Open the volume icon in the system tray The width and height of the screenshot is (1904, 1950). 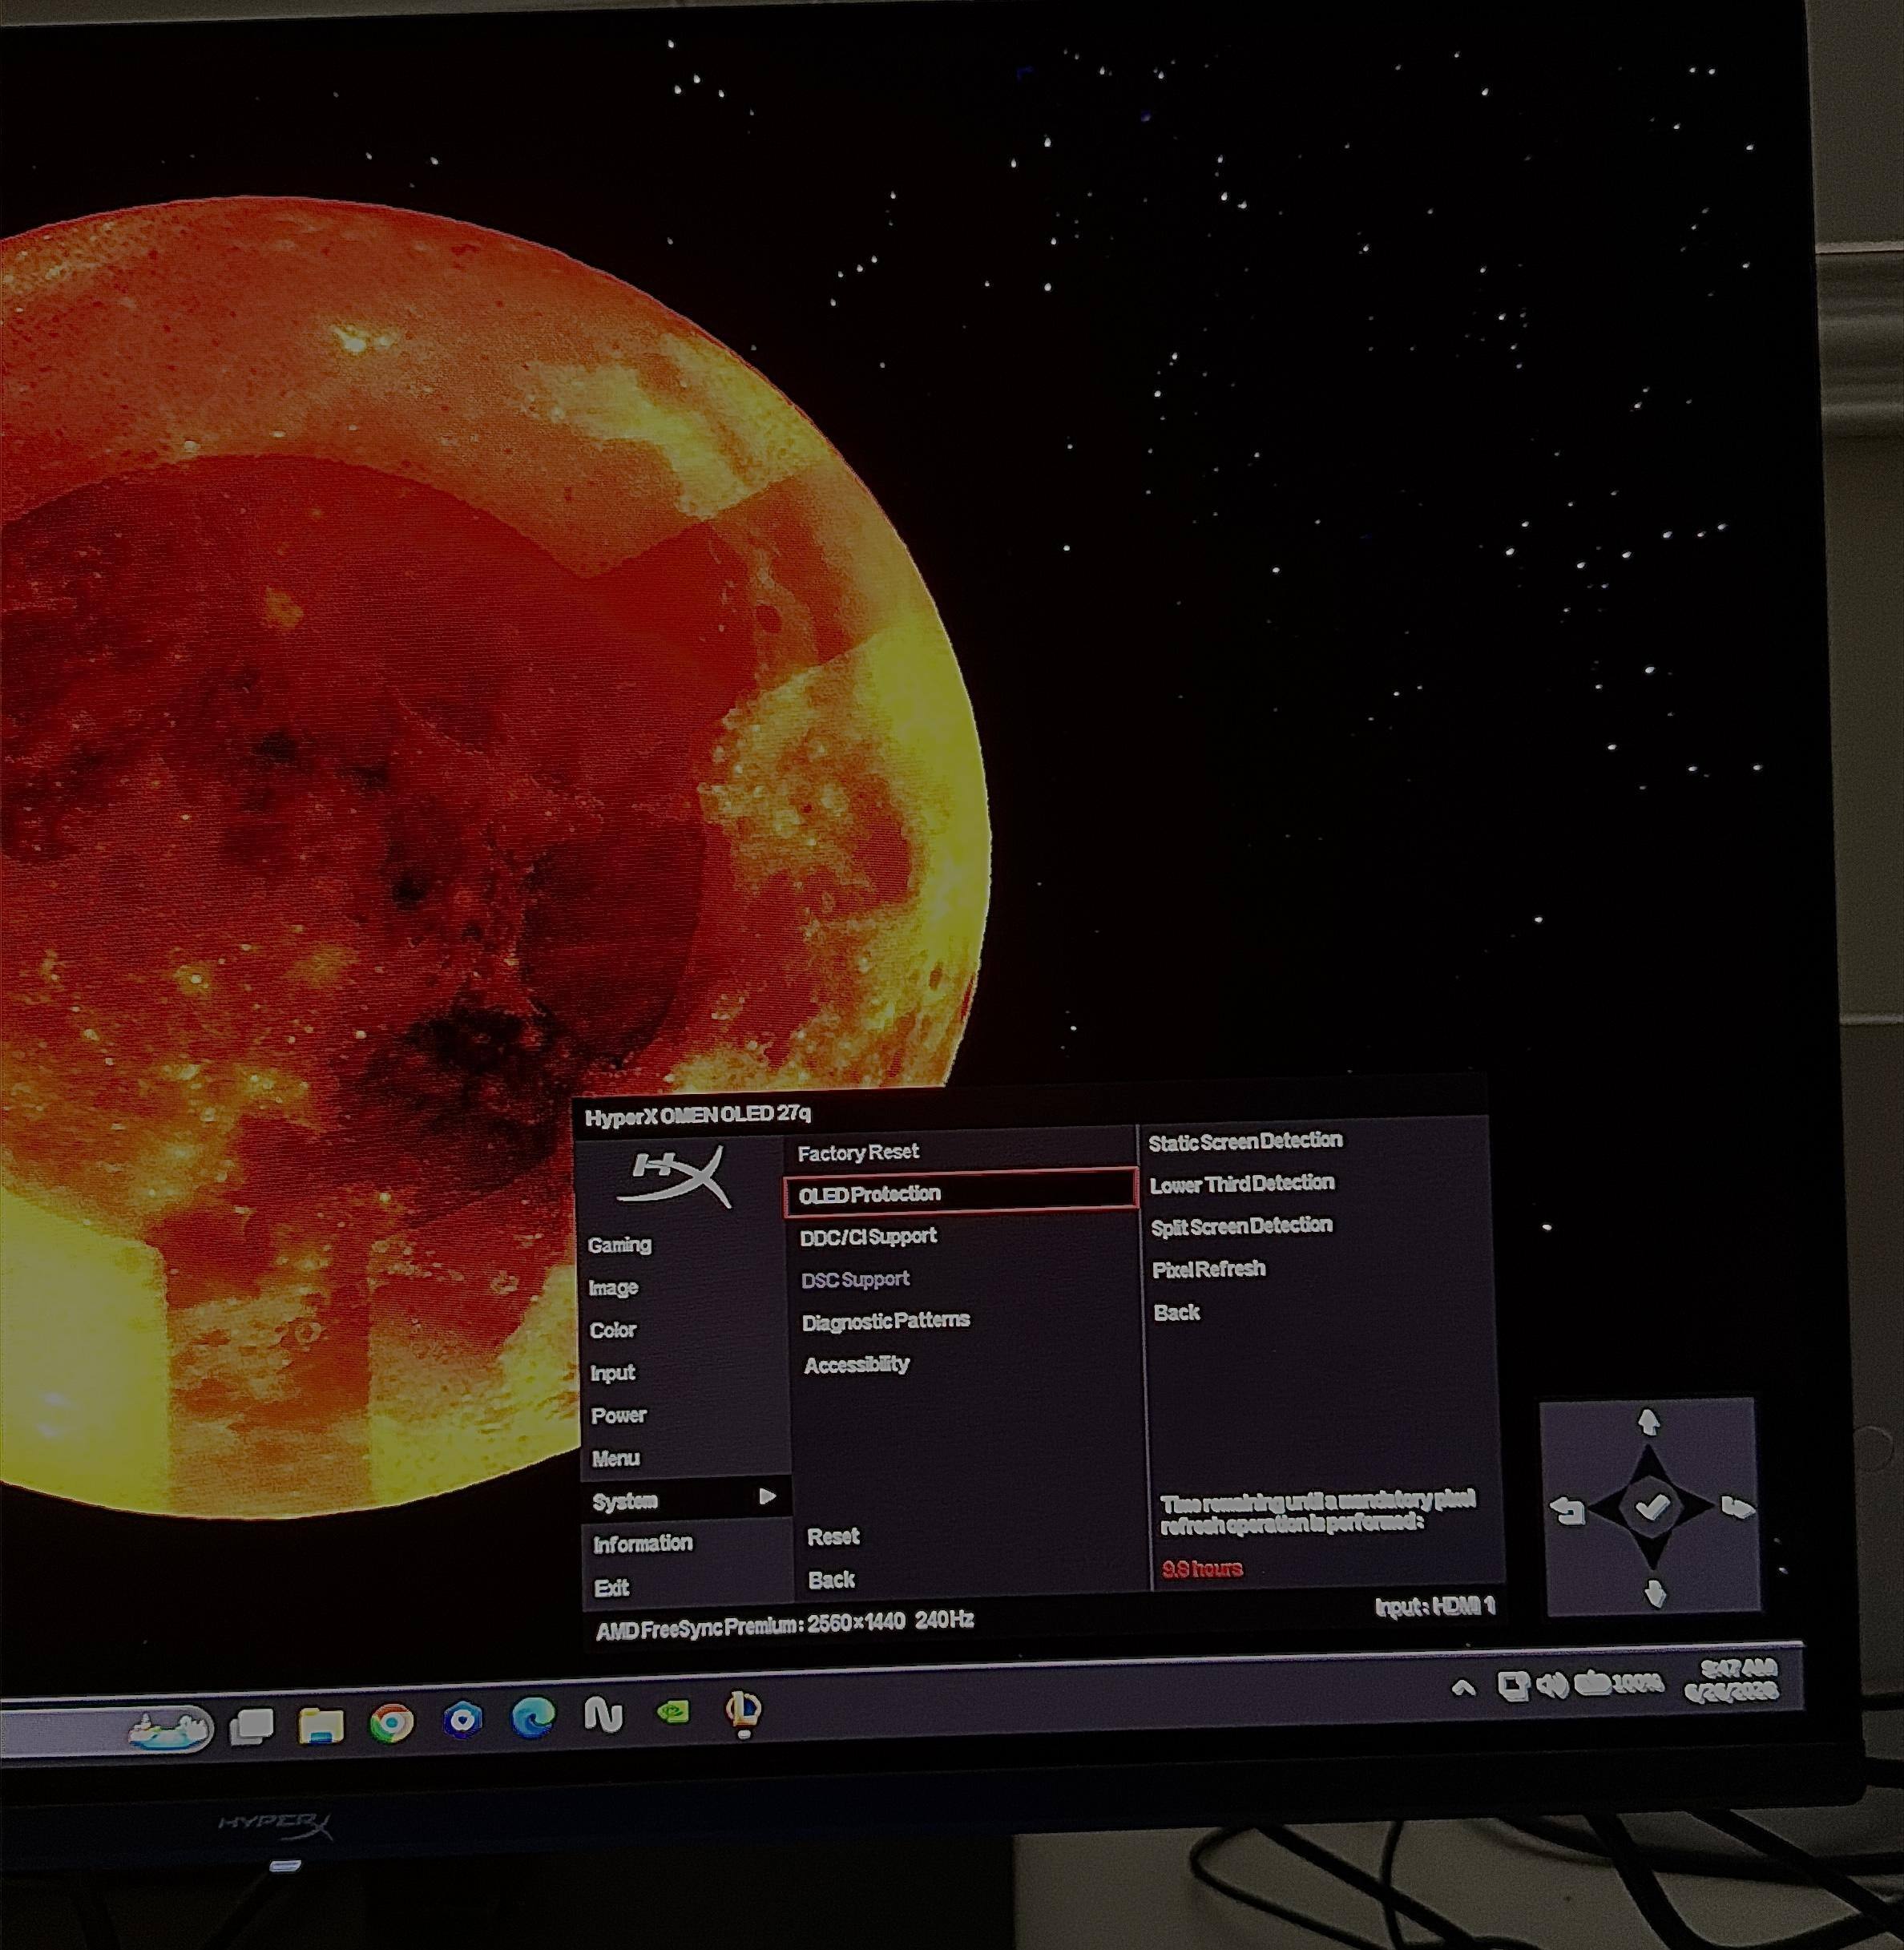point(1551,1686)
